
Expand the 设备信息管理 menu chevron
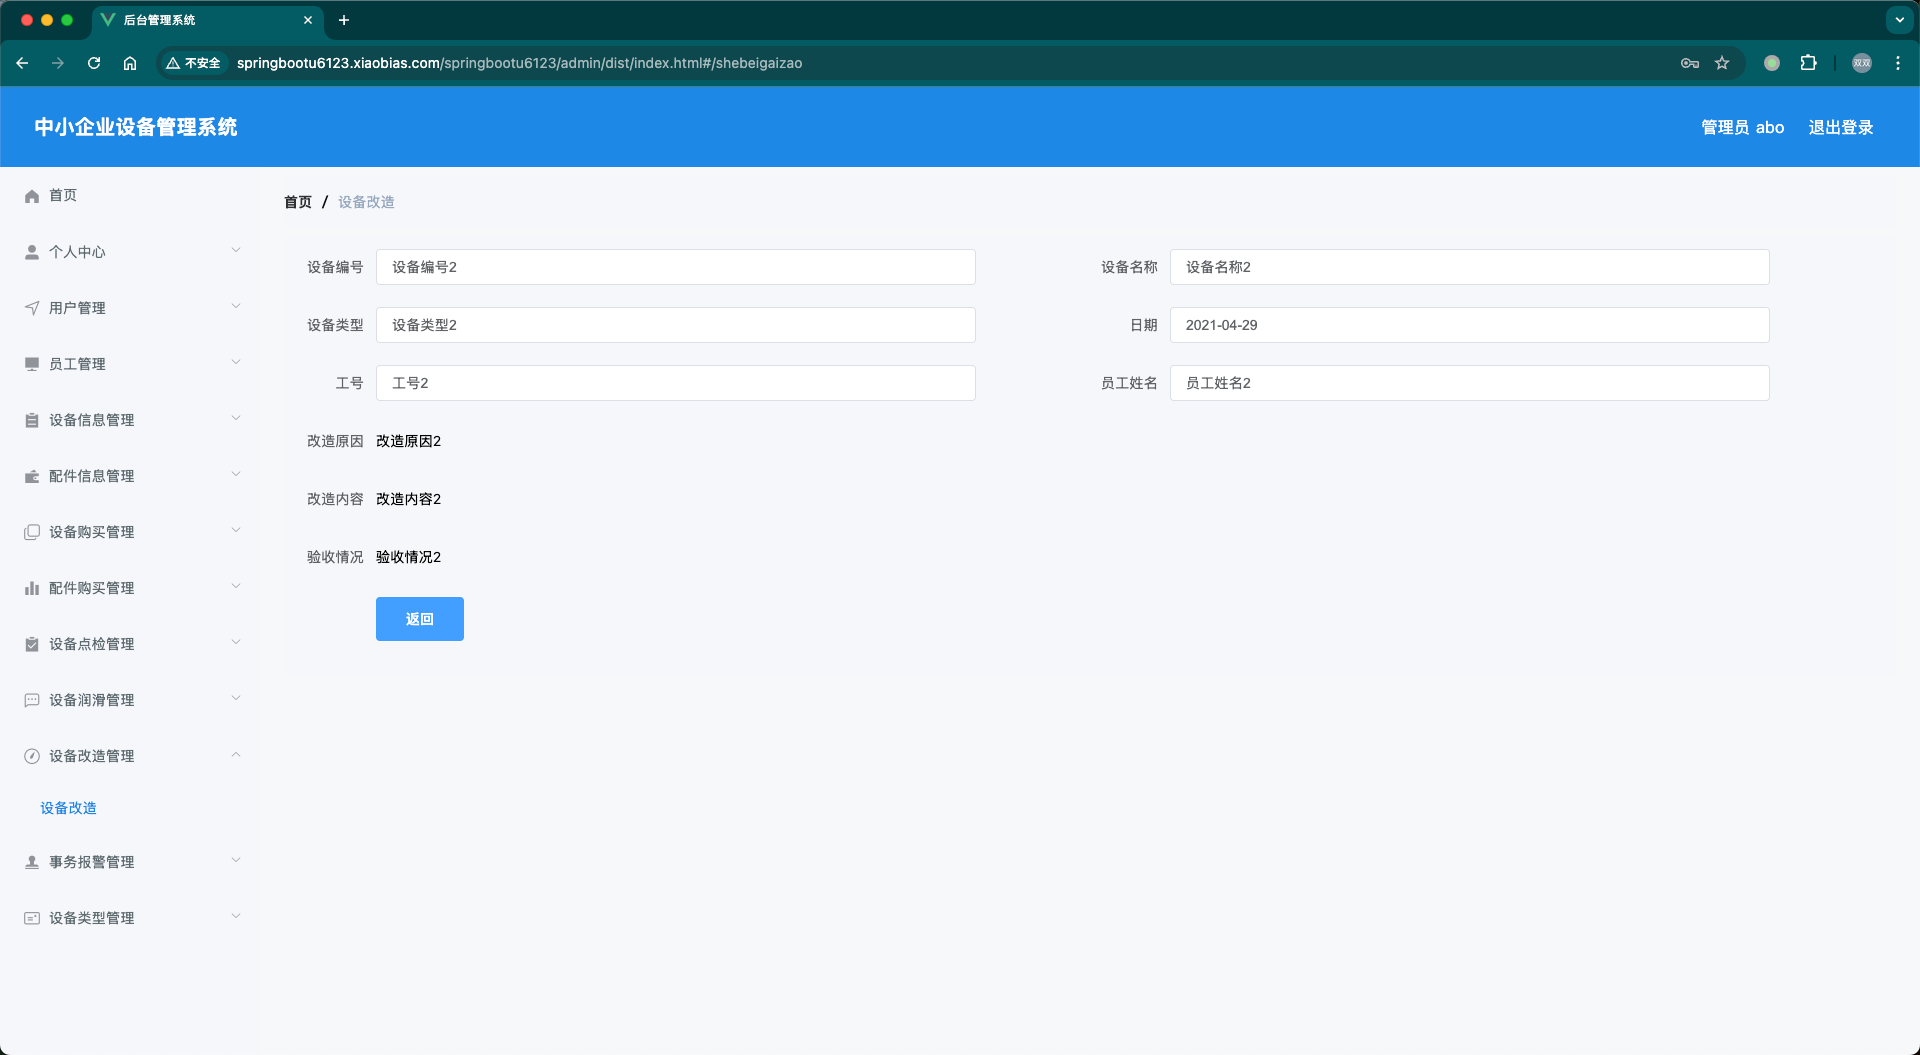236,419
